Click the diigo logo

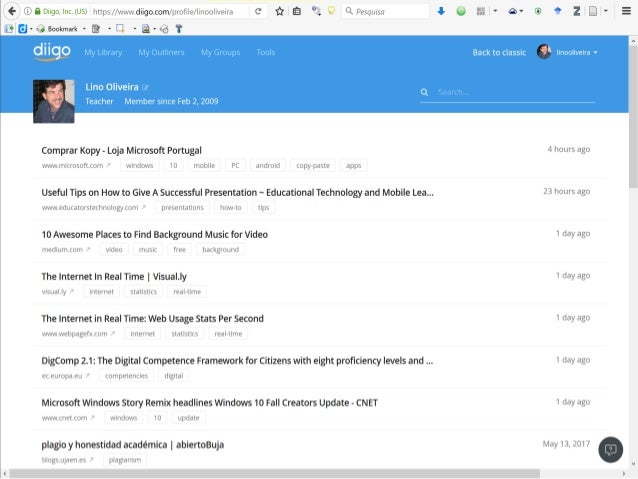(52, 52)
